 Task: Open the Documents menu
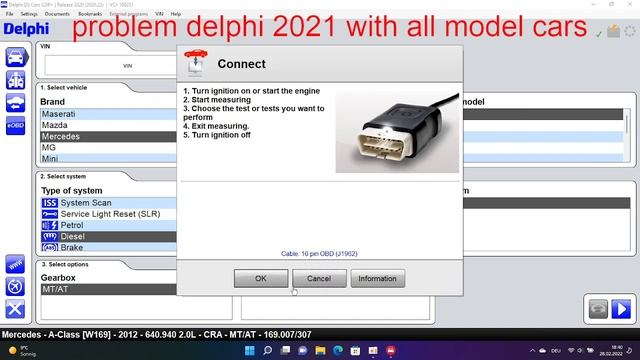point(57,14)
